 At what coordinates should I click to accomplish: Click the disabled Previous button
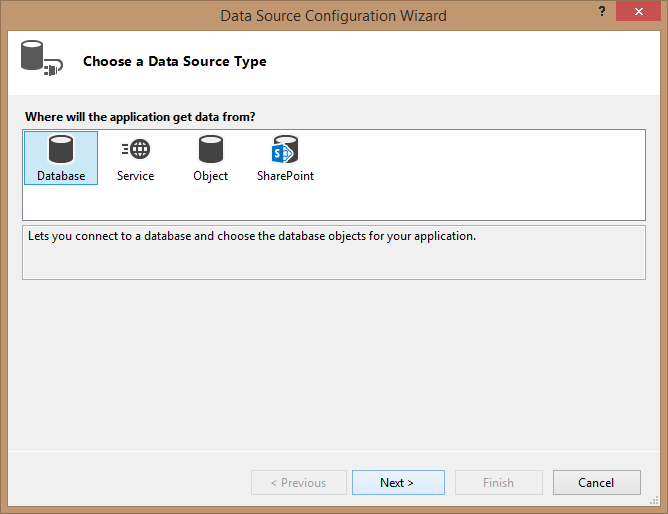299,482
